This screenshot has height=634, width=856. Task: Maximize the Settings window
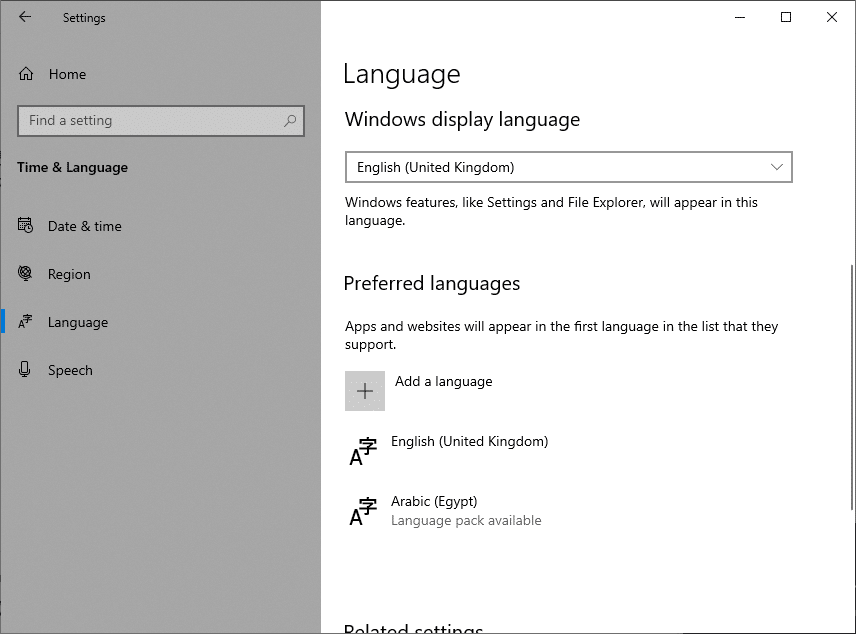pos(786,17)
